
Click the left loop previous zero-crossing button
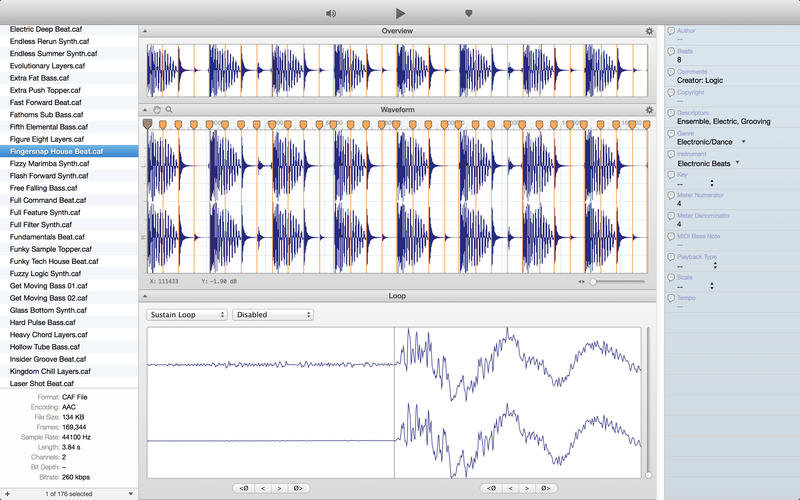[x=244, y=488]
